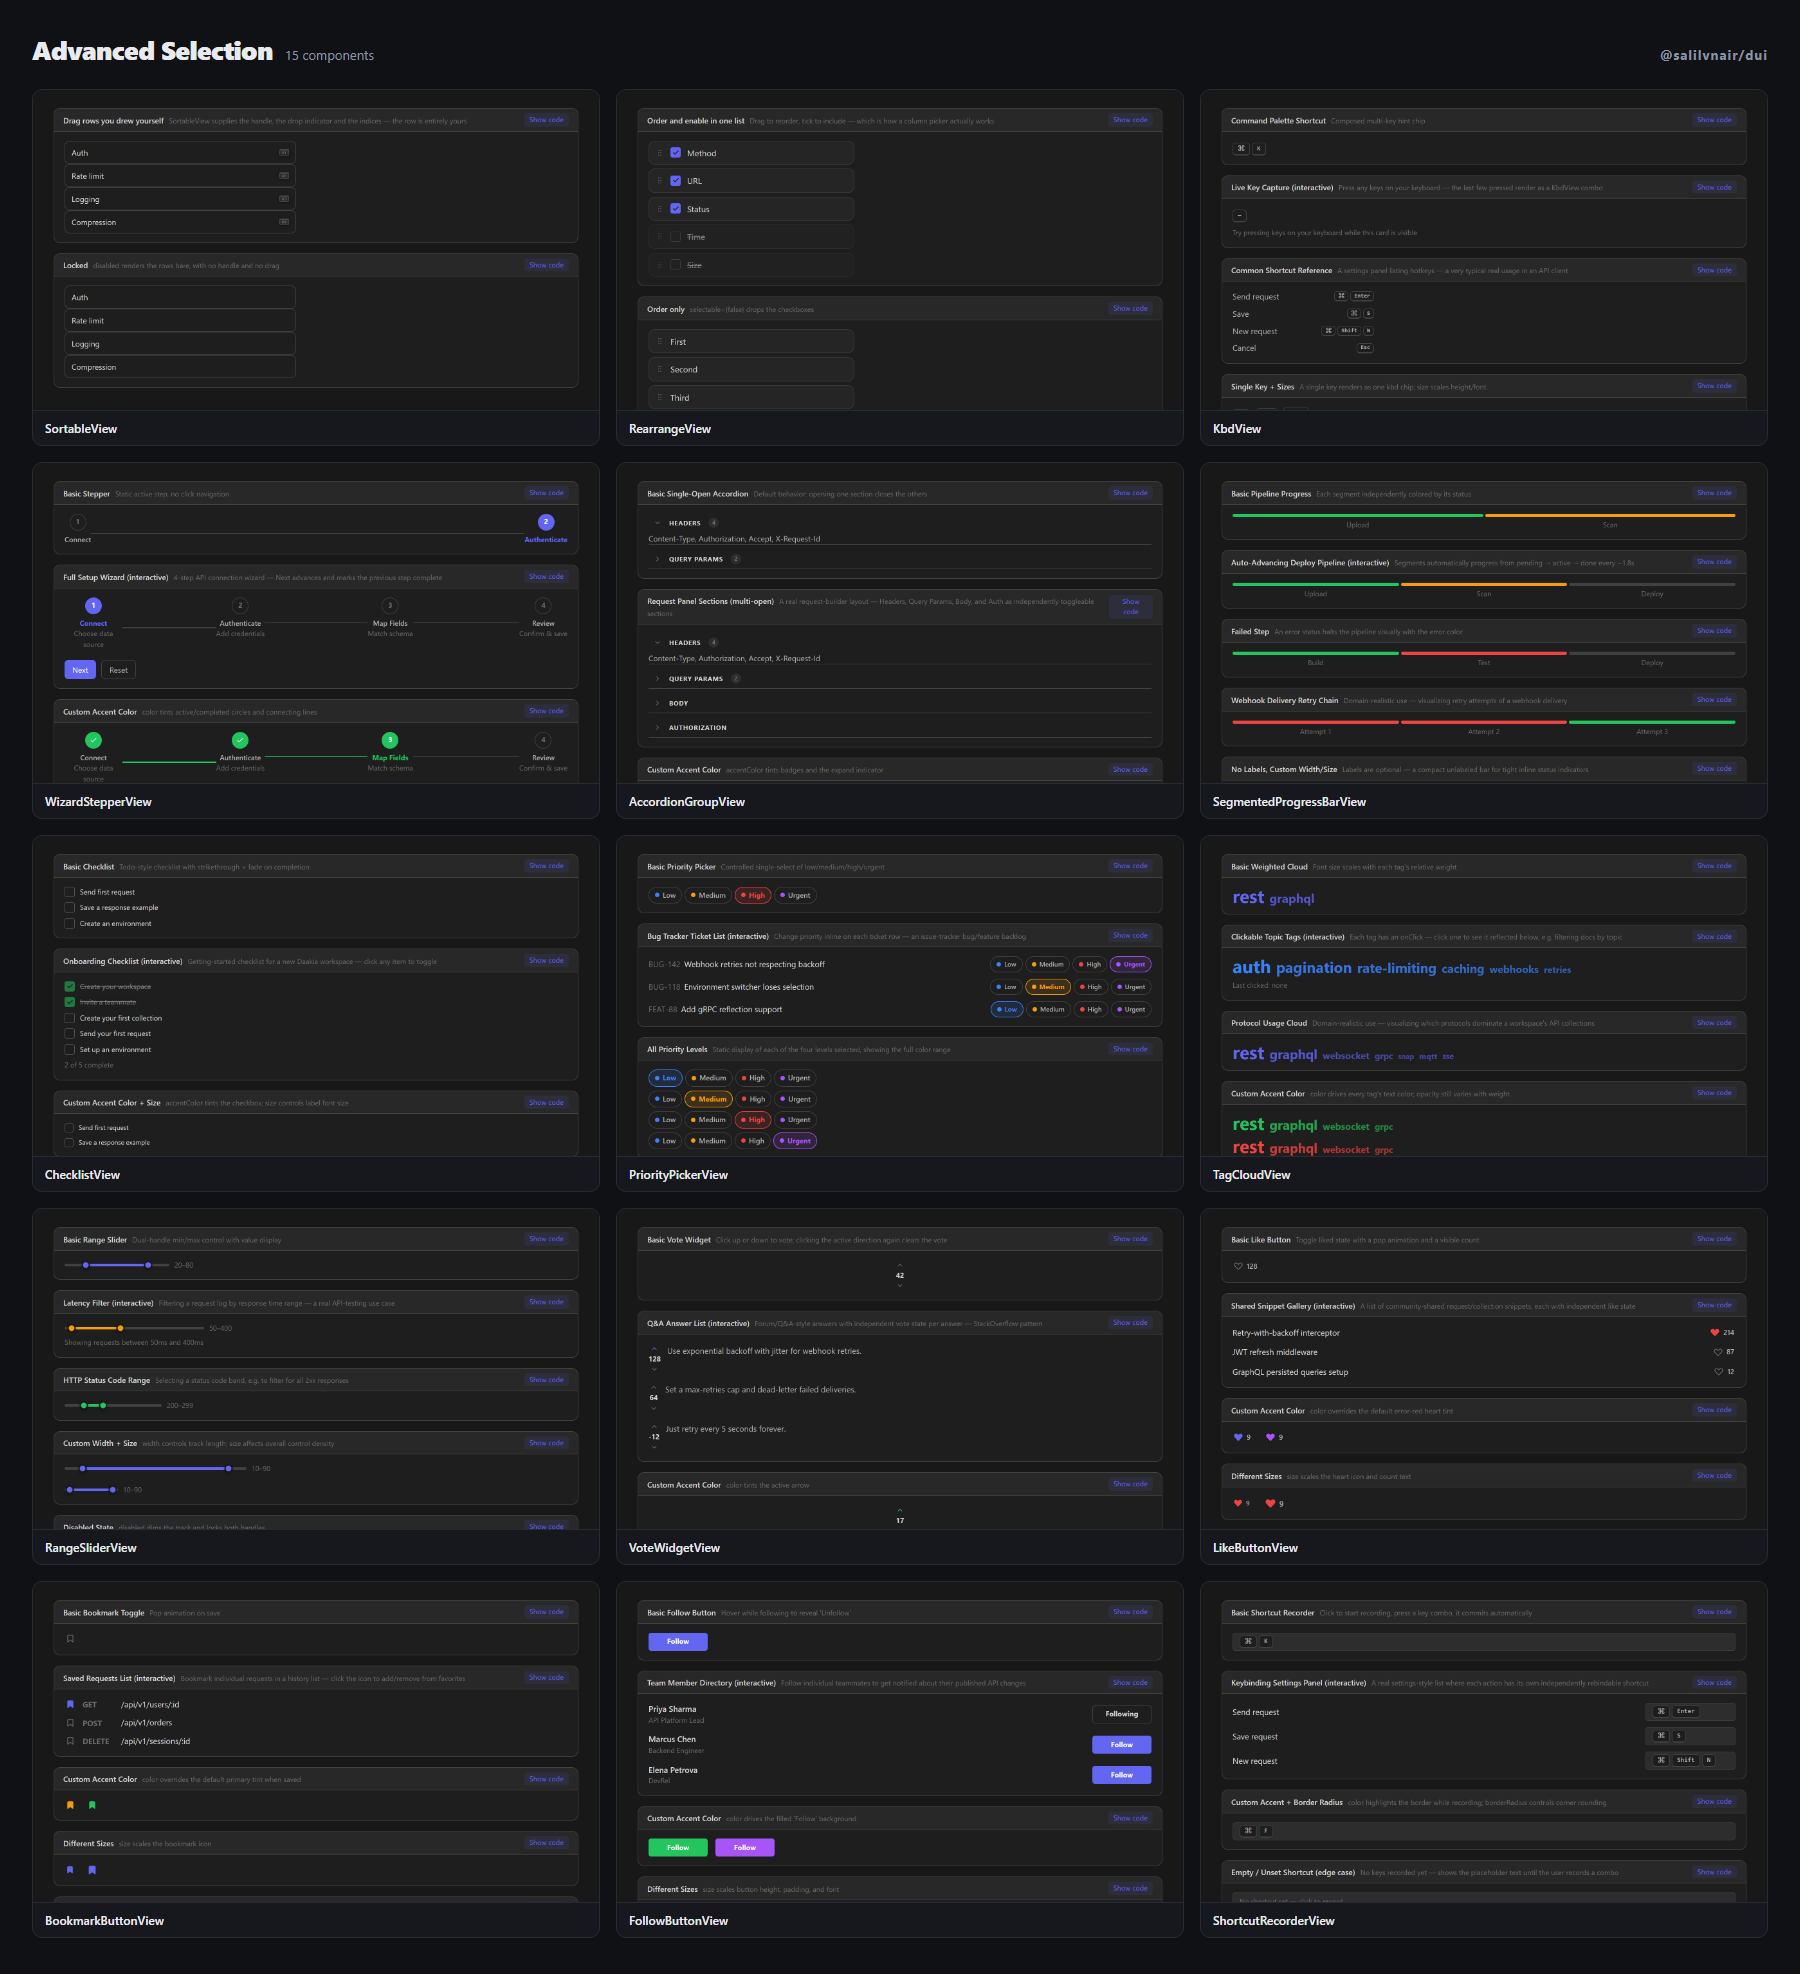Click the green upvote arrow above 17
The image size is (1800, 1974).
point(900,1510)
